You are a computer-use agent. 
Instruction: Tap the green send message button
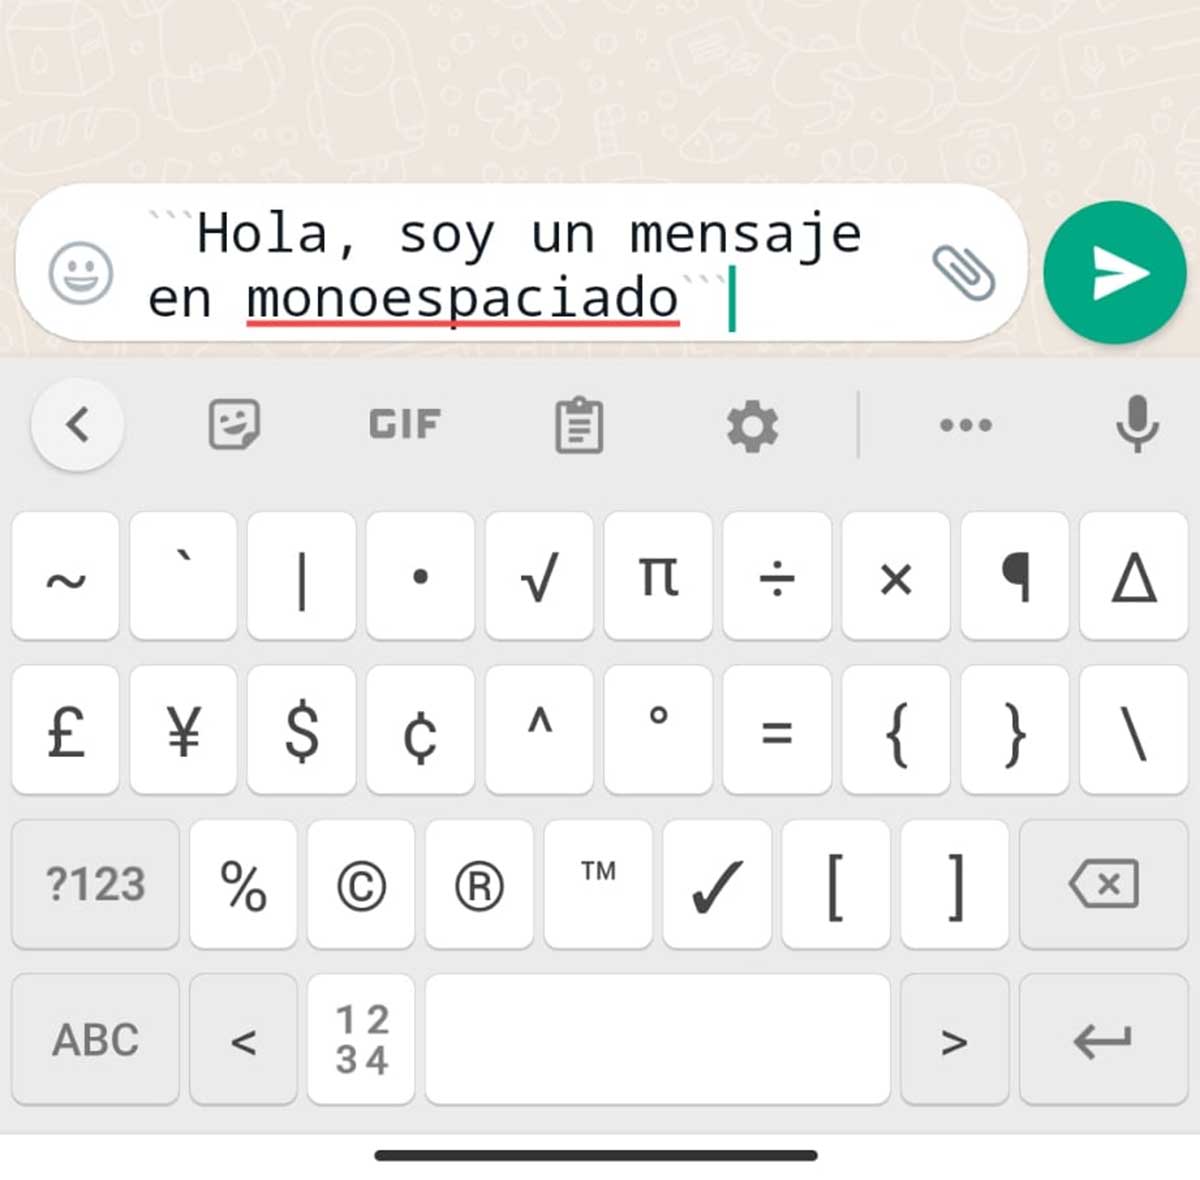coord(1114,273)
